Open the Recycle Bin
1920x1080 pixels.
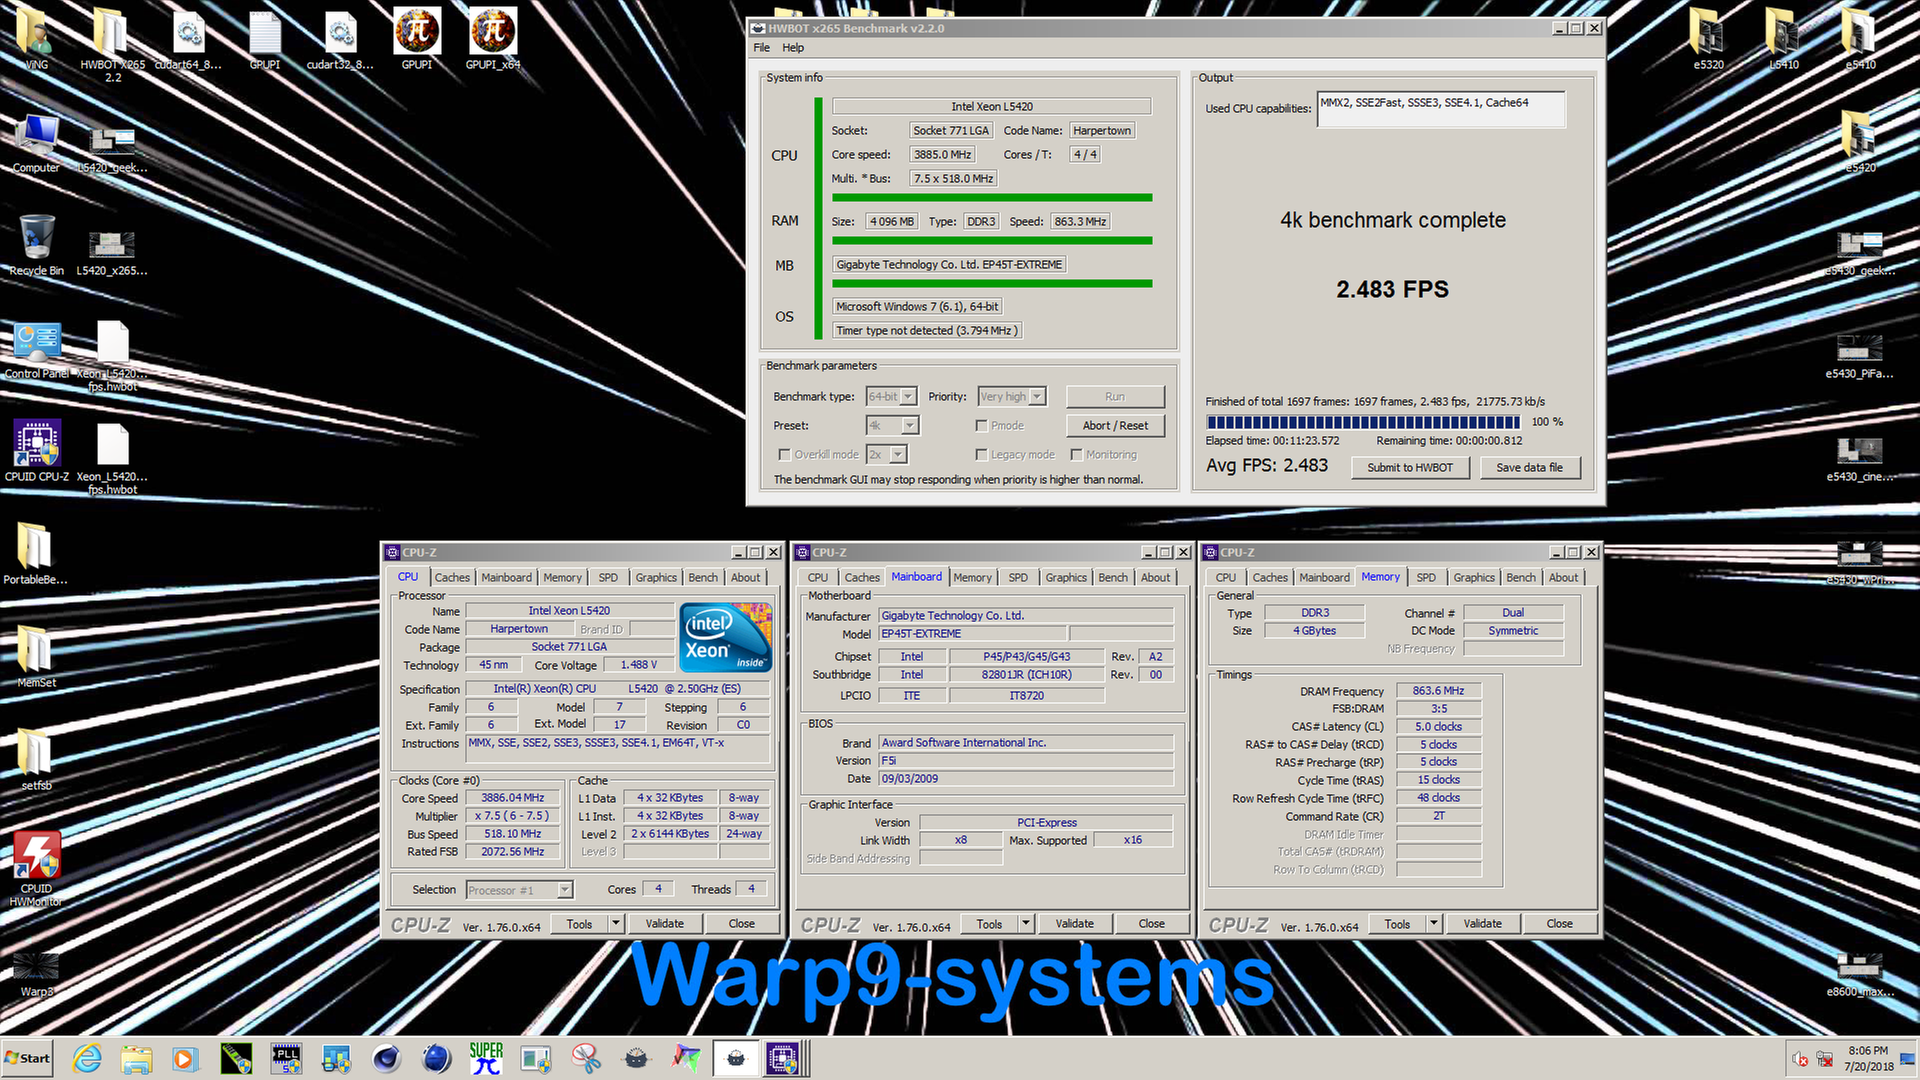[x=36, y=245]
